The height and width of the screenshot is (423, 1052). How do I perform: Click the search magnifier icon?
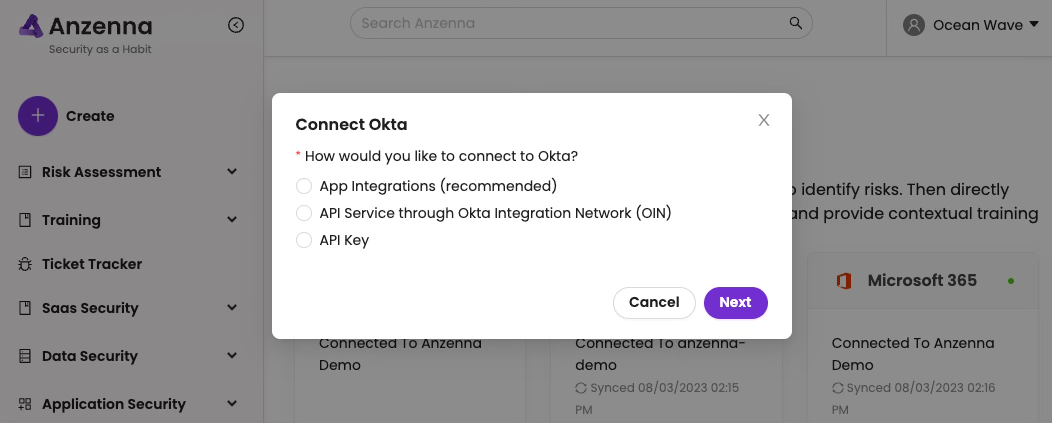point(796,23)
